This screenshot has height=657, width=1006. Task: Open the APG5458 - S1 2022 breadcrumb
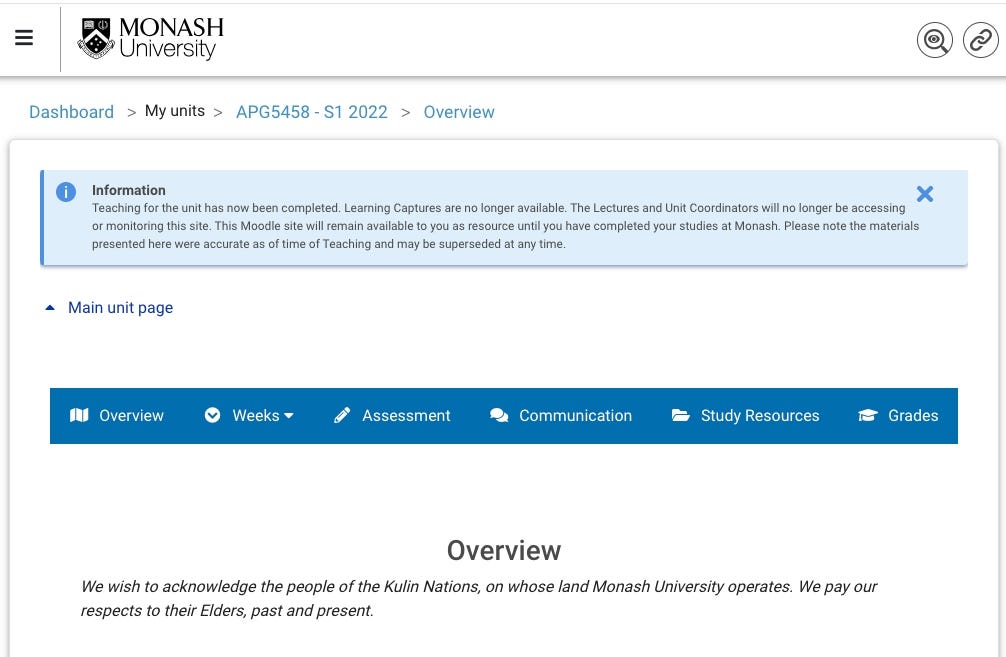312,112
